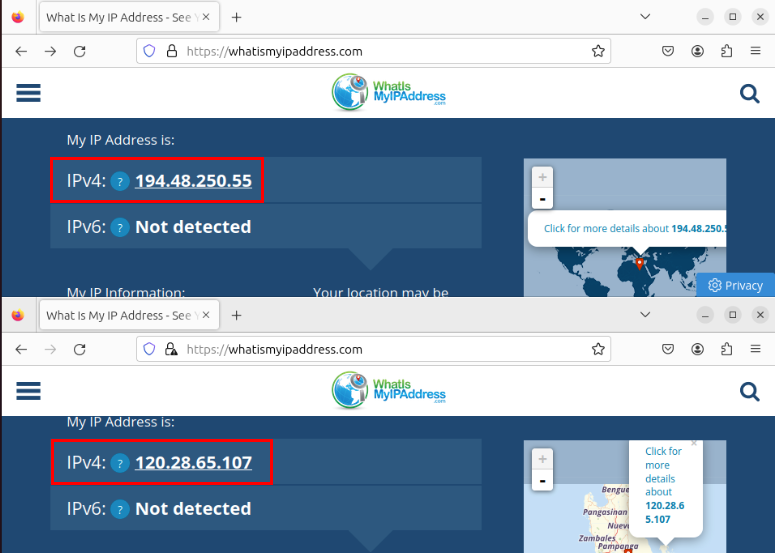775x553 pixels.
Task: Zoom out map in bottom window
Action: (x=542, y=480)
